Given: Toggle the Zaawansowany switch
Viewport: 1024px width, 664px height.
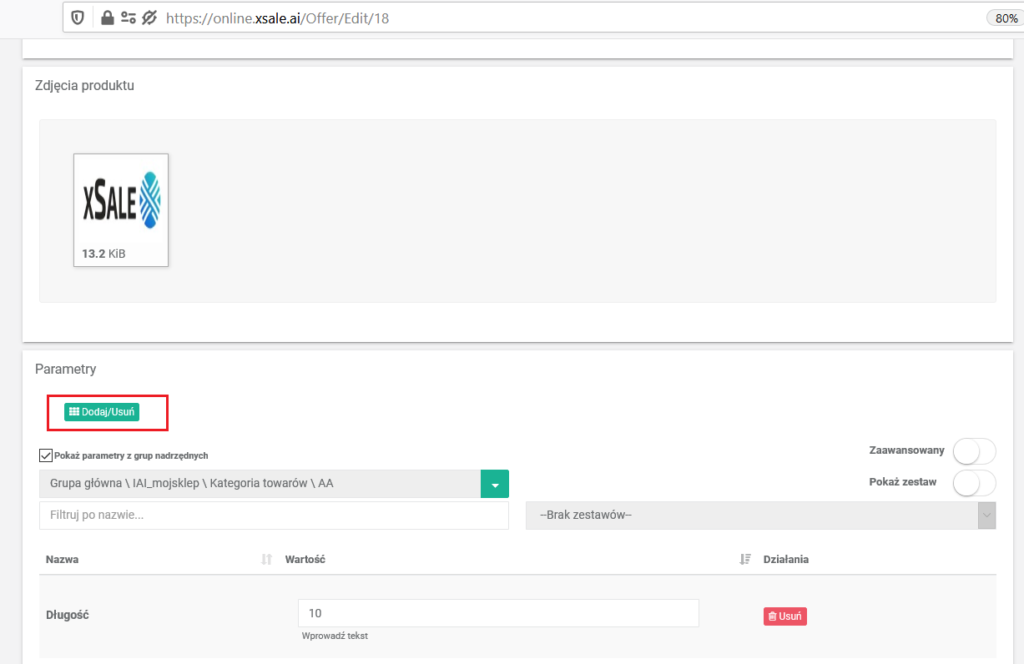Looking at the screenshot, I should (x=973, y=451).
